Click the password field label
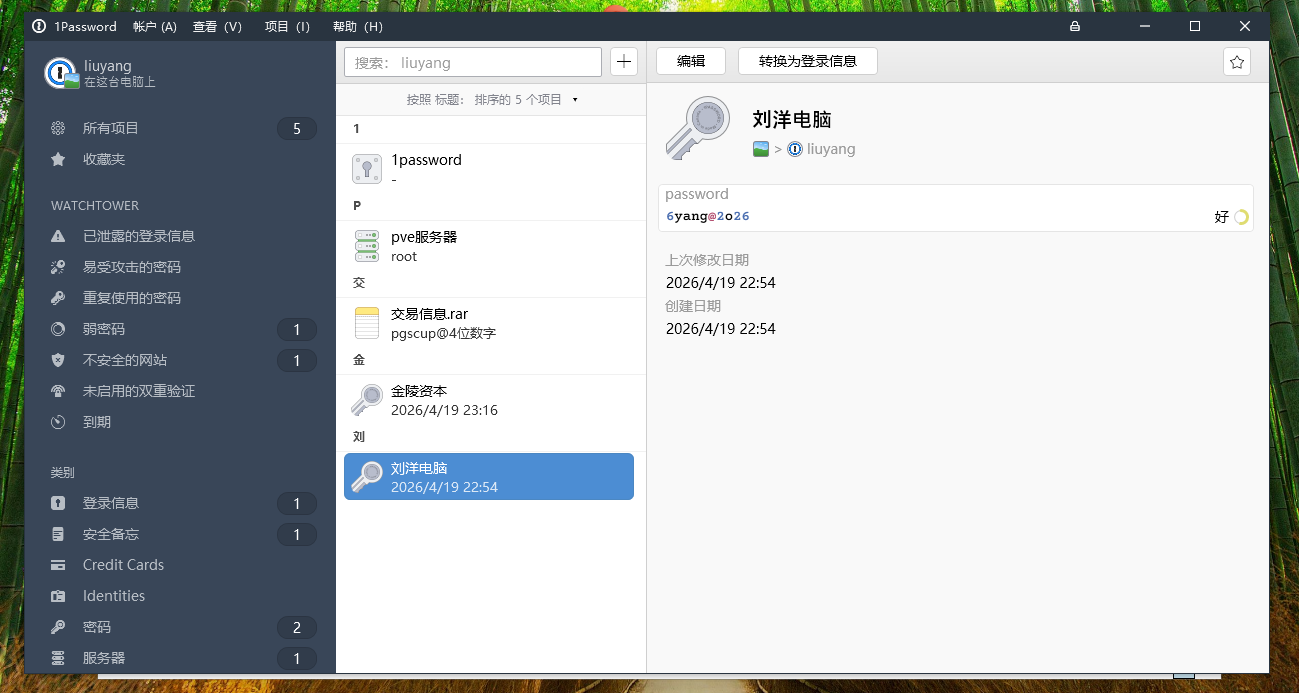 (x=697, y=194)
